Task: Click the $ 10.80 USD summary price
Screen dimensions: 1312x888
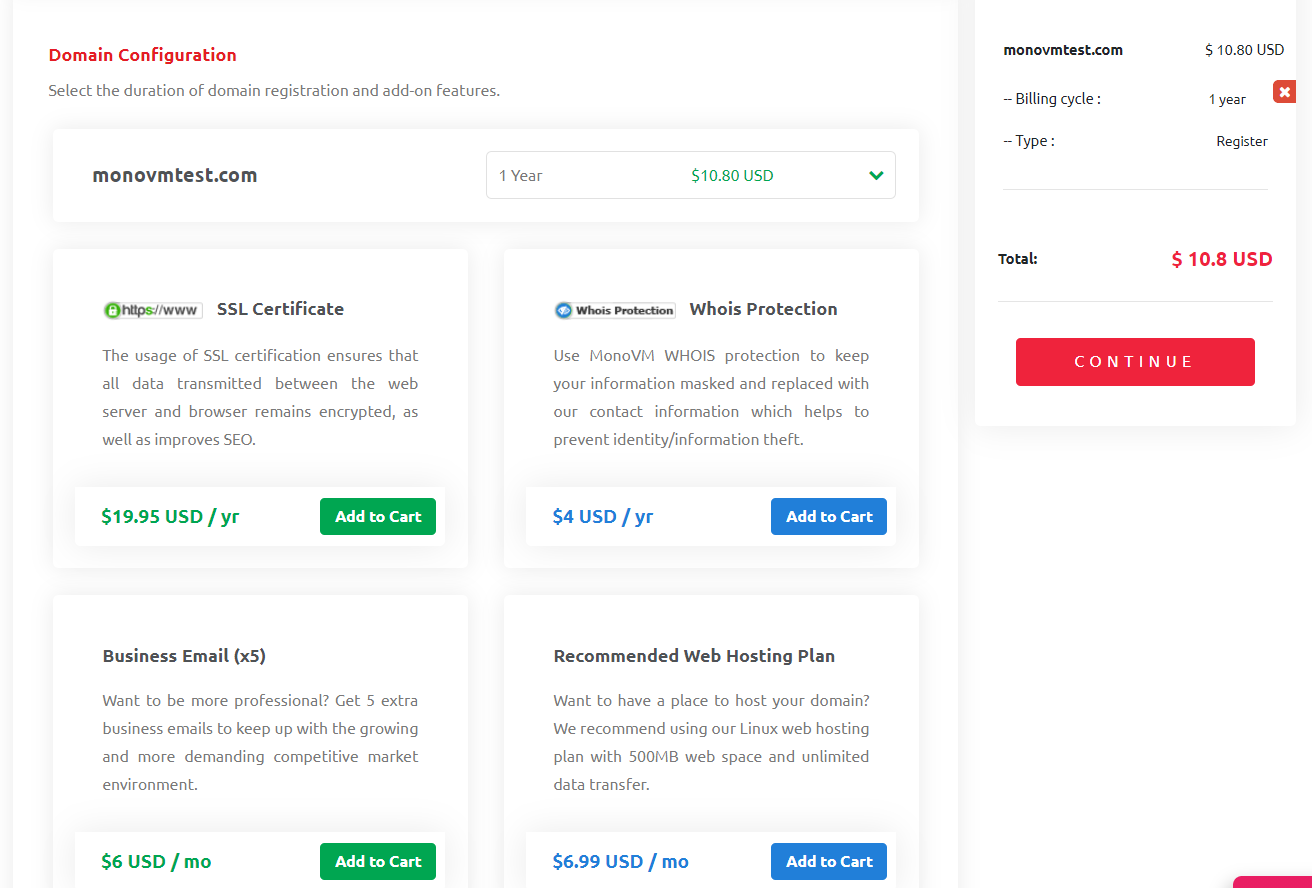Action: click(1244, 50)
